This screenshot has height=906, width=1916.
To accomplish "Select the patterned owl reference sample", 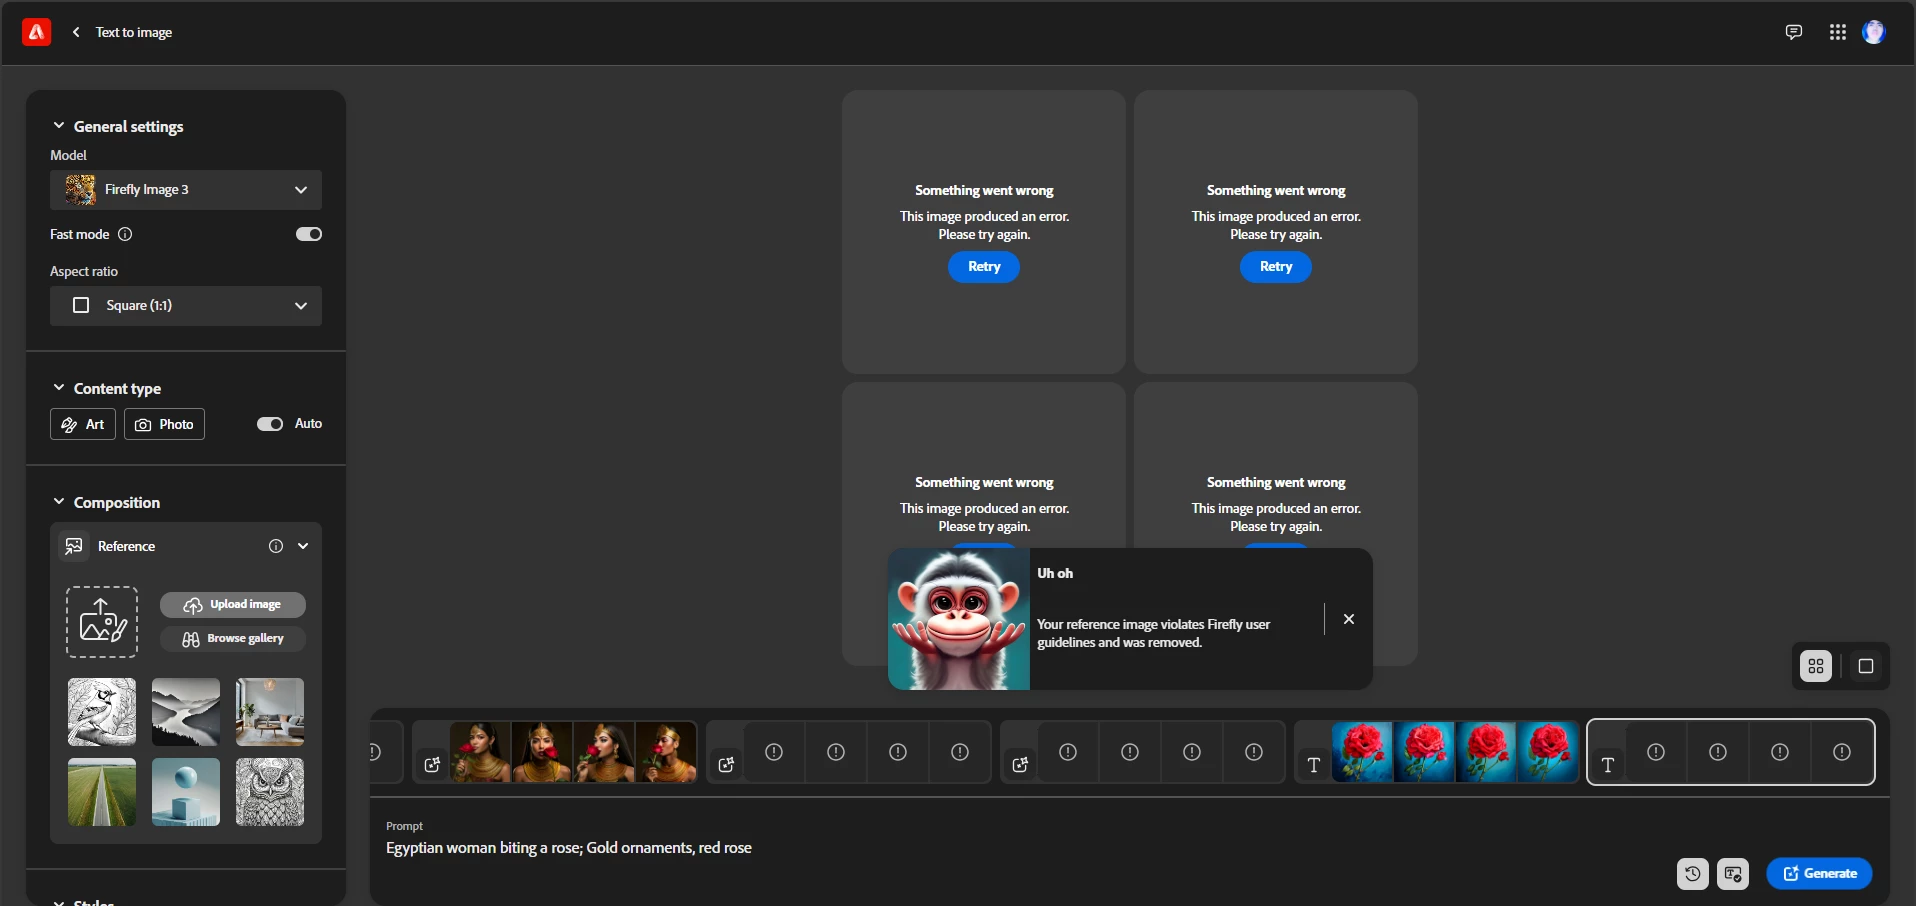I will (270, 792).
